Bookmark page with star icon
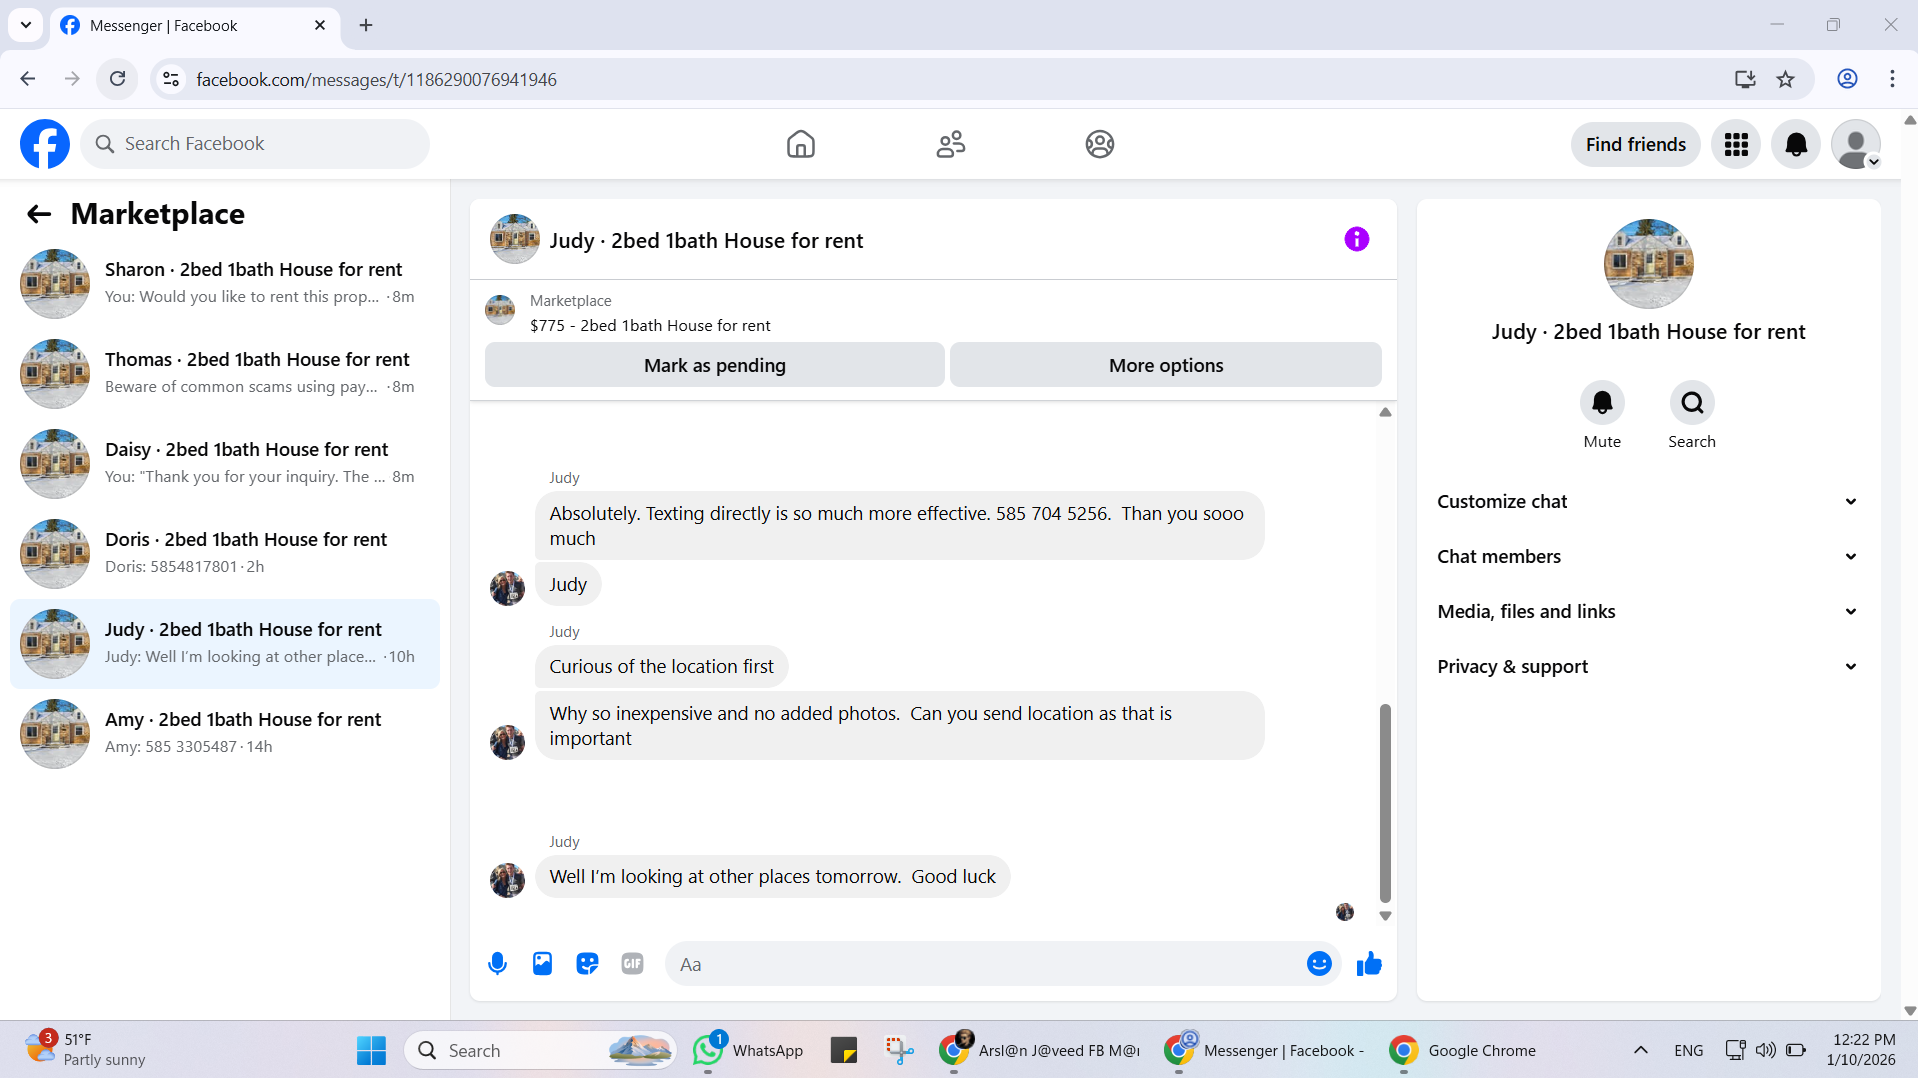 click(1785, 79)
